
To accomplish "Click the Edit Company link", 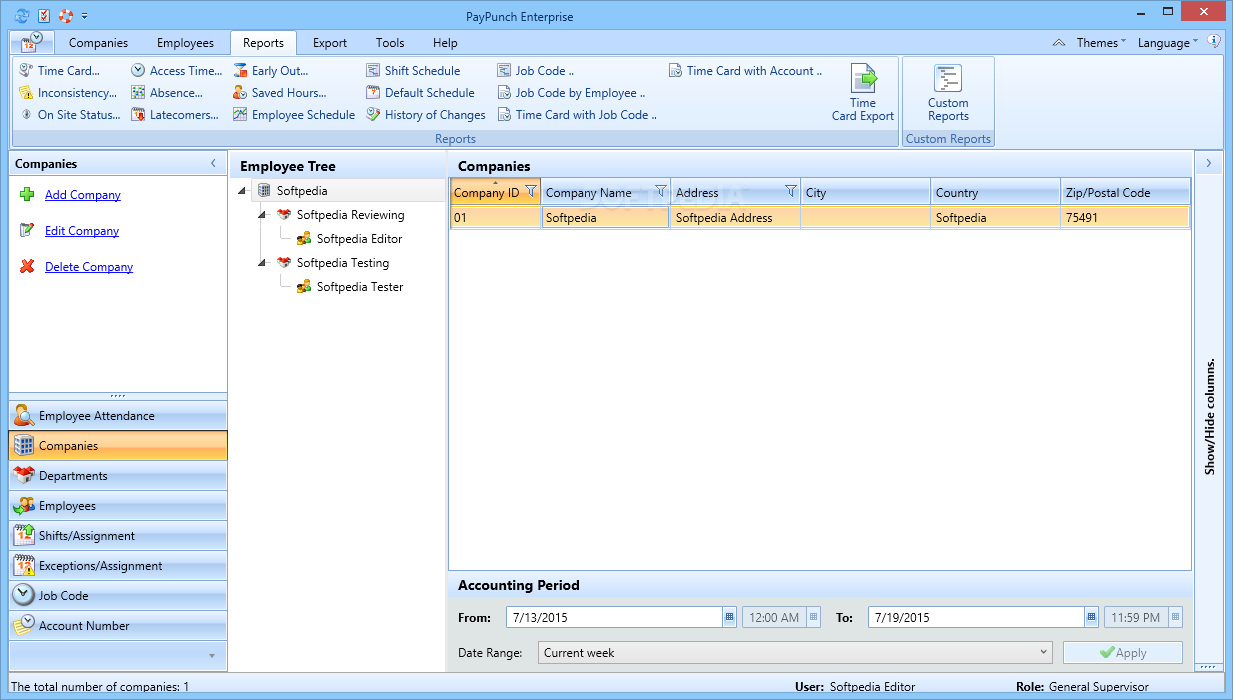I will [82, 231].
